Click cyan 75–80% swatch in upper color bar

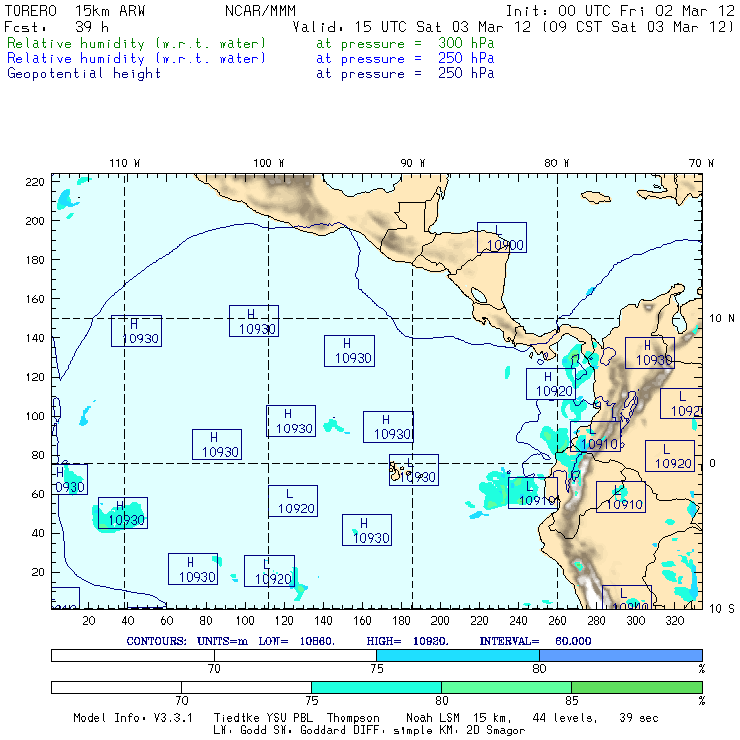[x=458, y=656]
